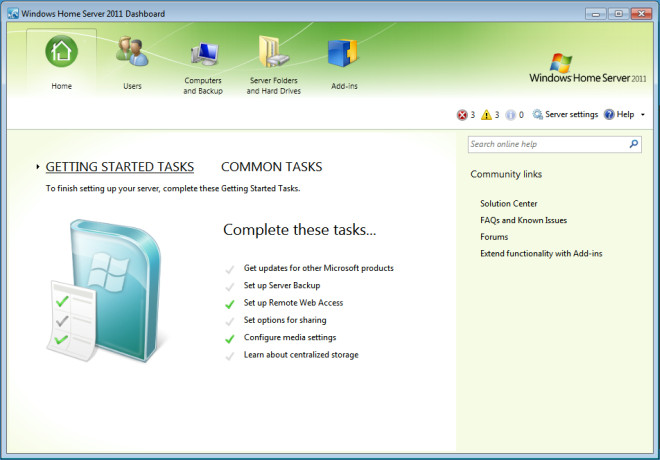Maximize the Dashboard window
The width and height of the screenshot is (660, 460).
click(618, 14)
